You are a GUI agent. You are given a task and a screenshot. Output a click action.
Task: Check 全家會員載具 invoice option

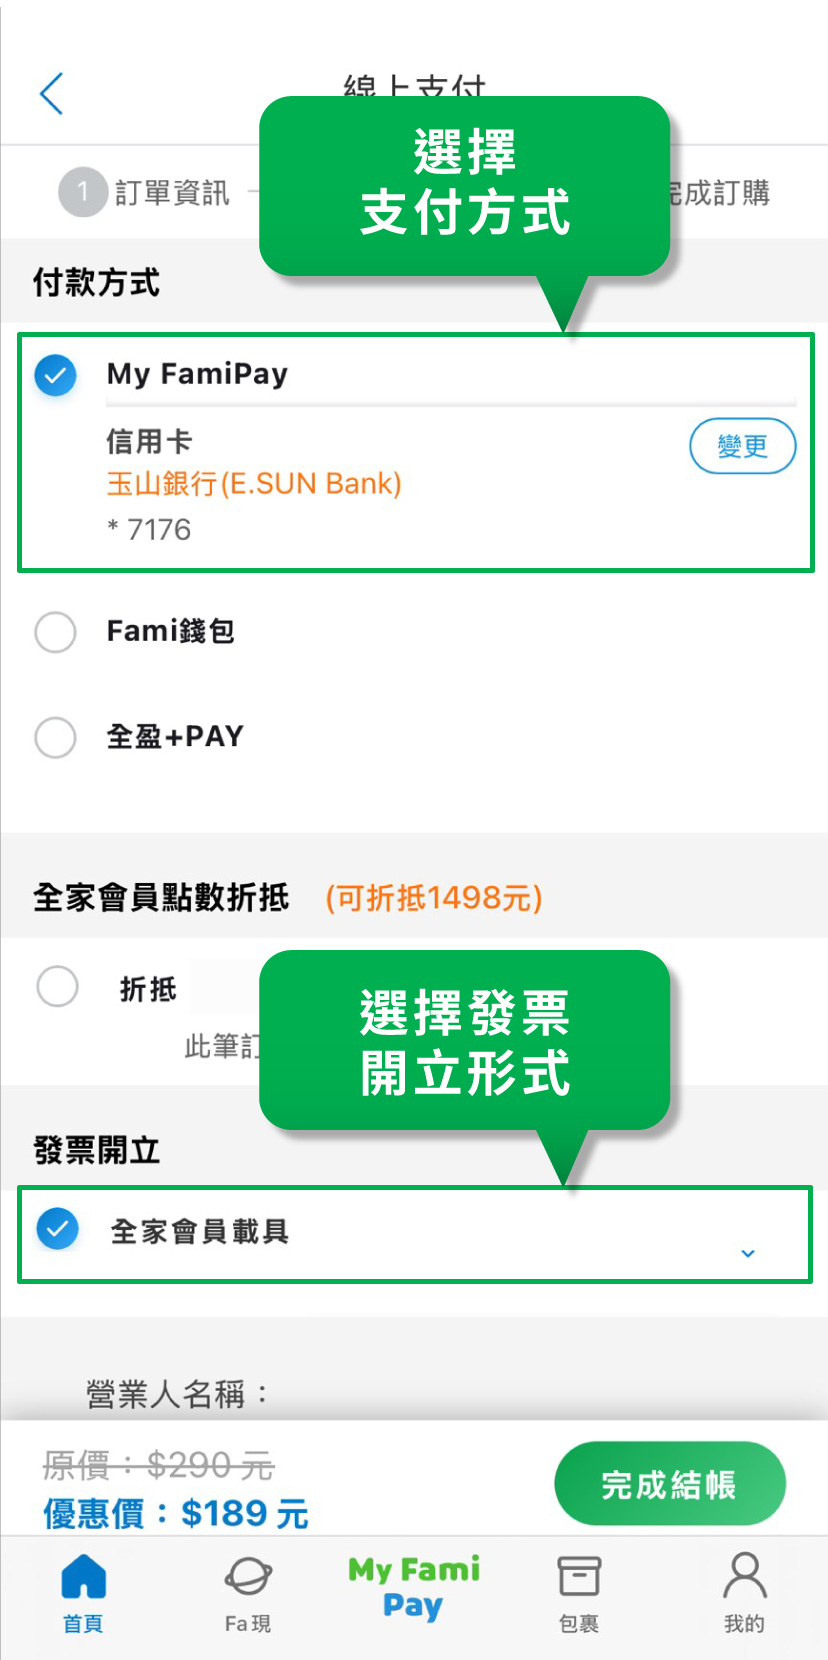point(58,1229)
